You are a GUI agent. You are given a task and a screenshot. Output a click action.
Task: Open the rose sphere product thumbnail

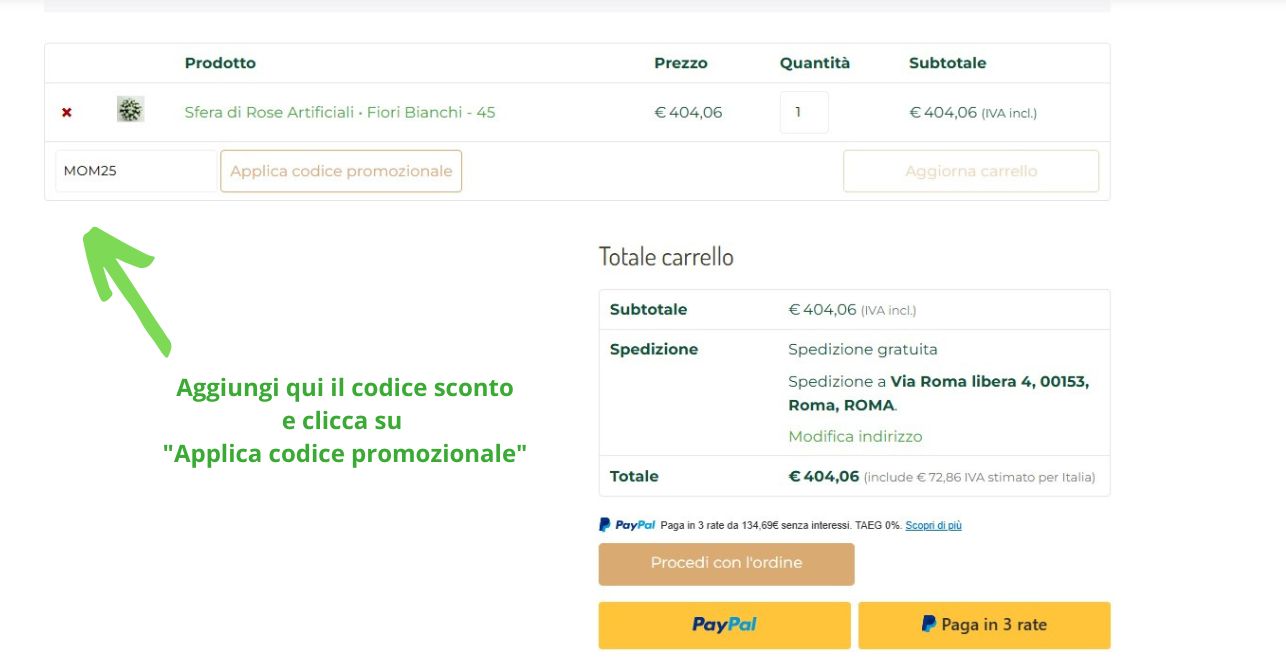130,110
